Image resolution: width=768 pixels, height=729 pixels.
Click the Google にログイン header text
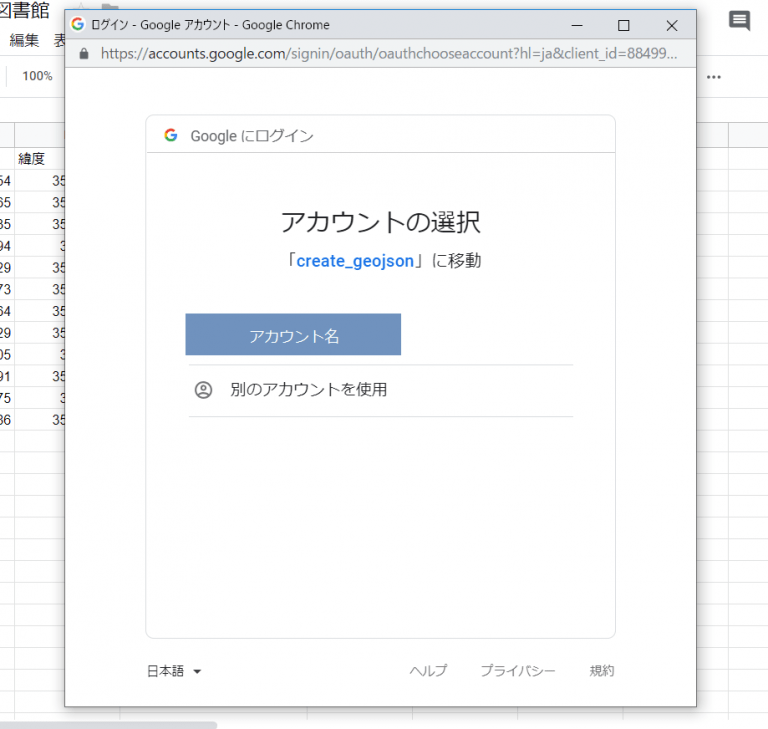pyautogui.click(x=252, y=136)
